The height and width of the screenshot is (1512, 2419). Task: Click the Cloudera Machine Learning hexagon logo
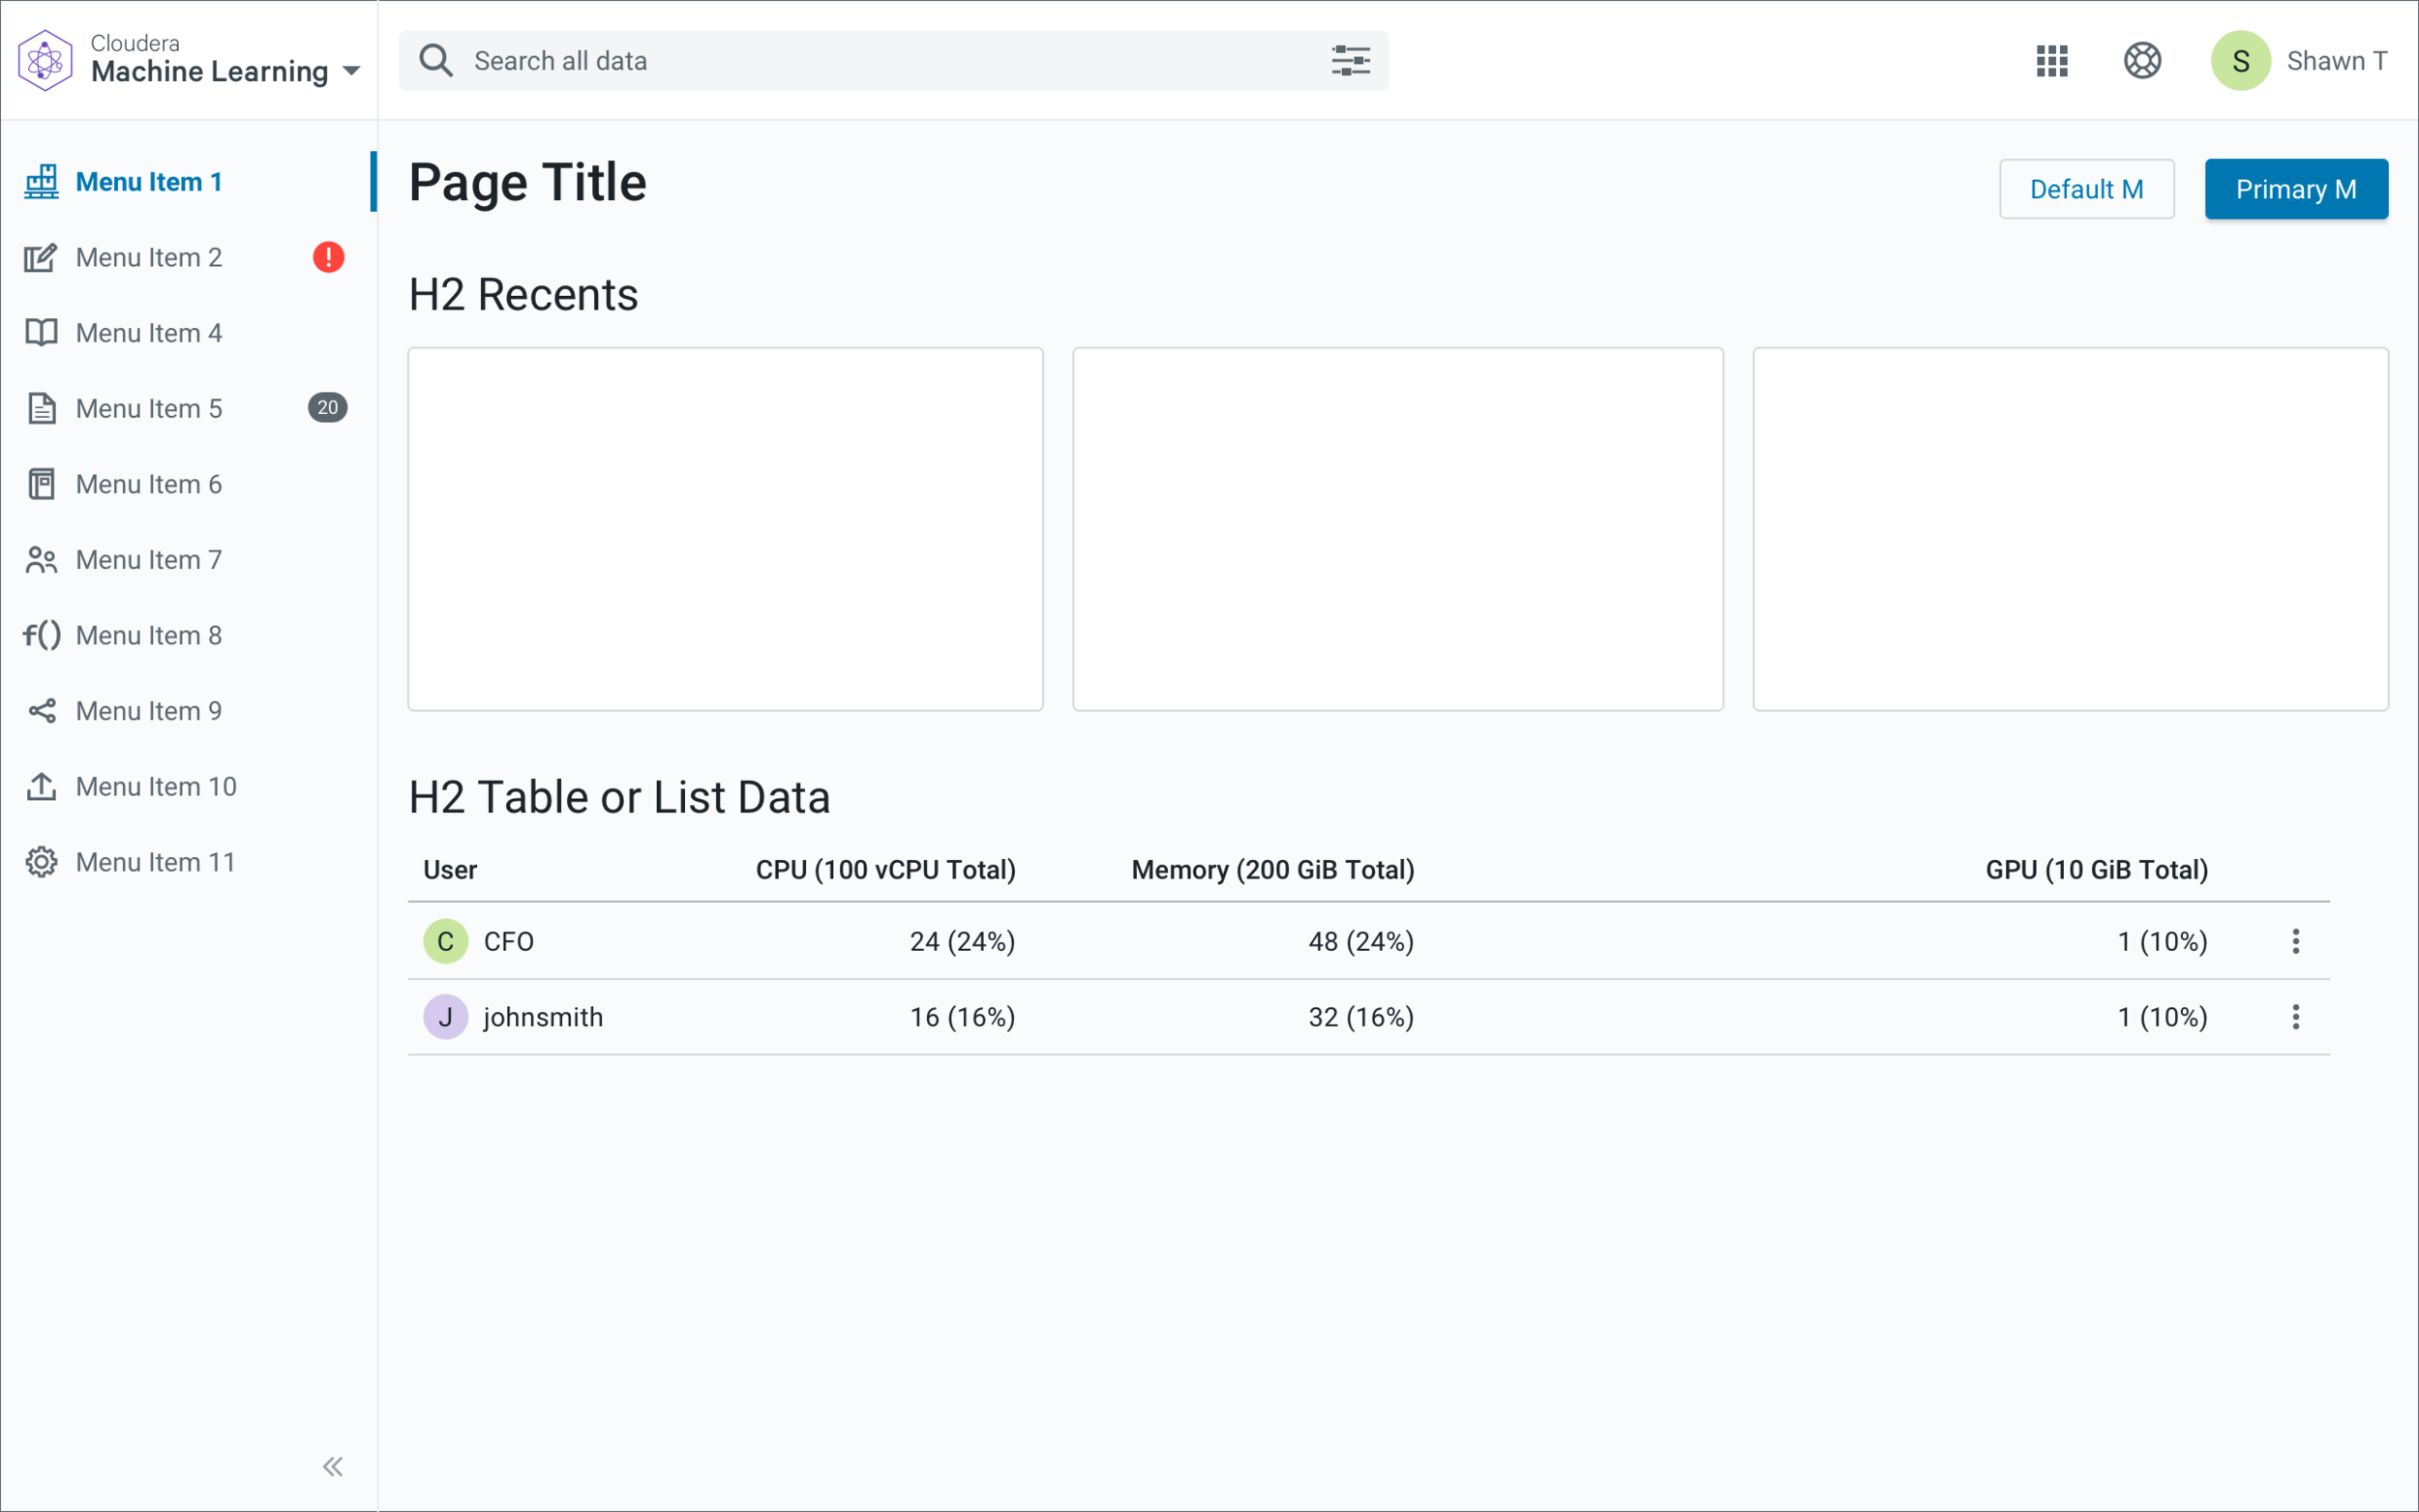(45, 60)
